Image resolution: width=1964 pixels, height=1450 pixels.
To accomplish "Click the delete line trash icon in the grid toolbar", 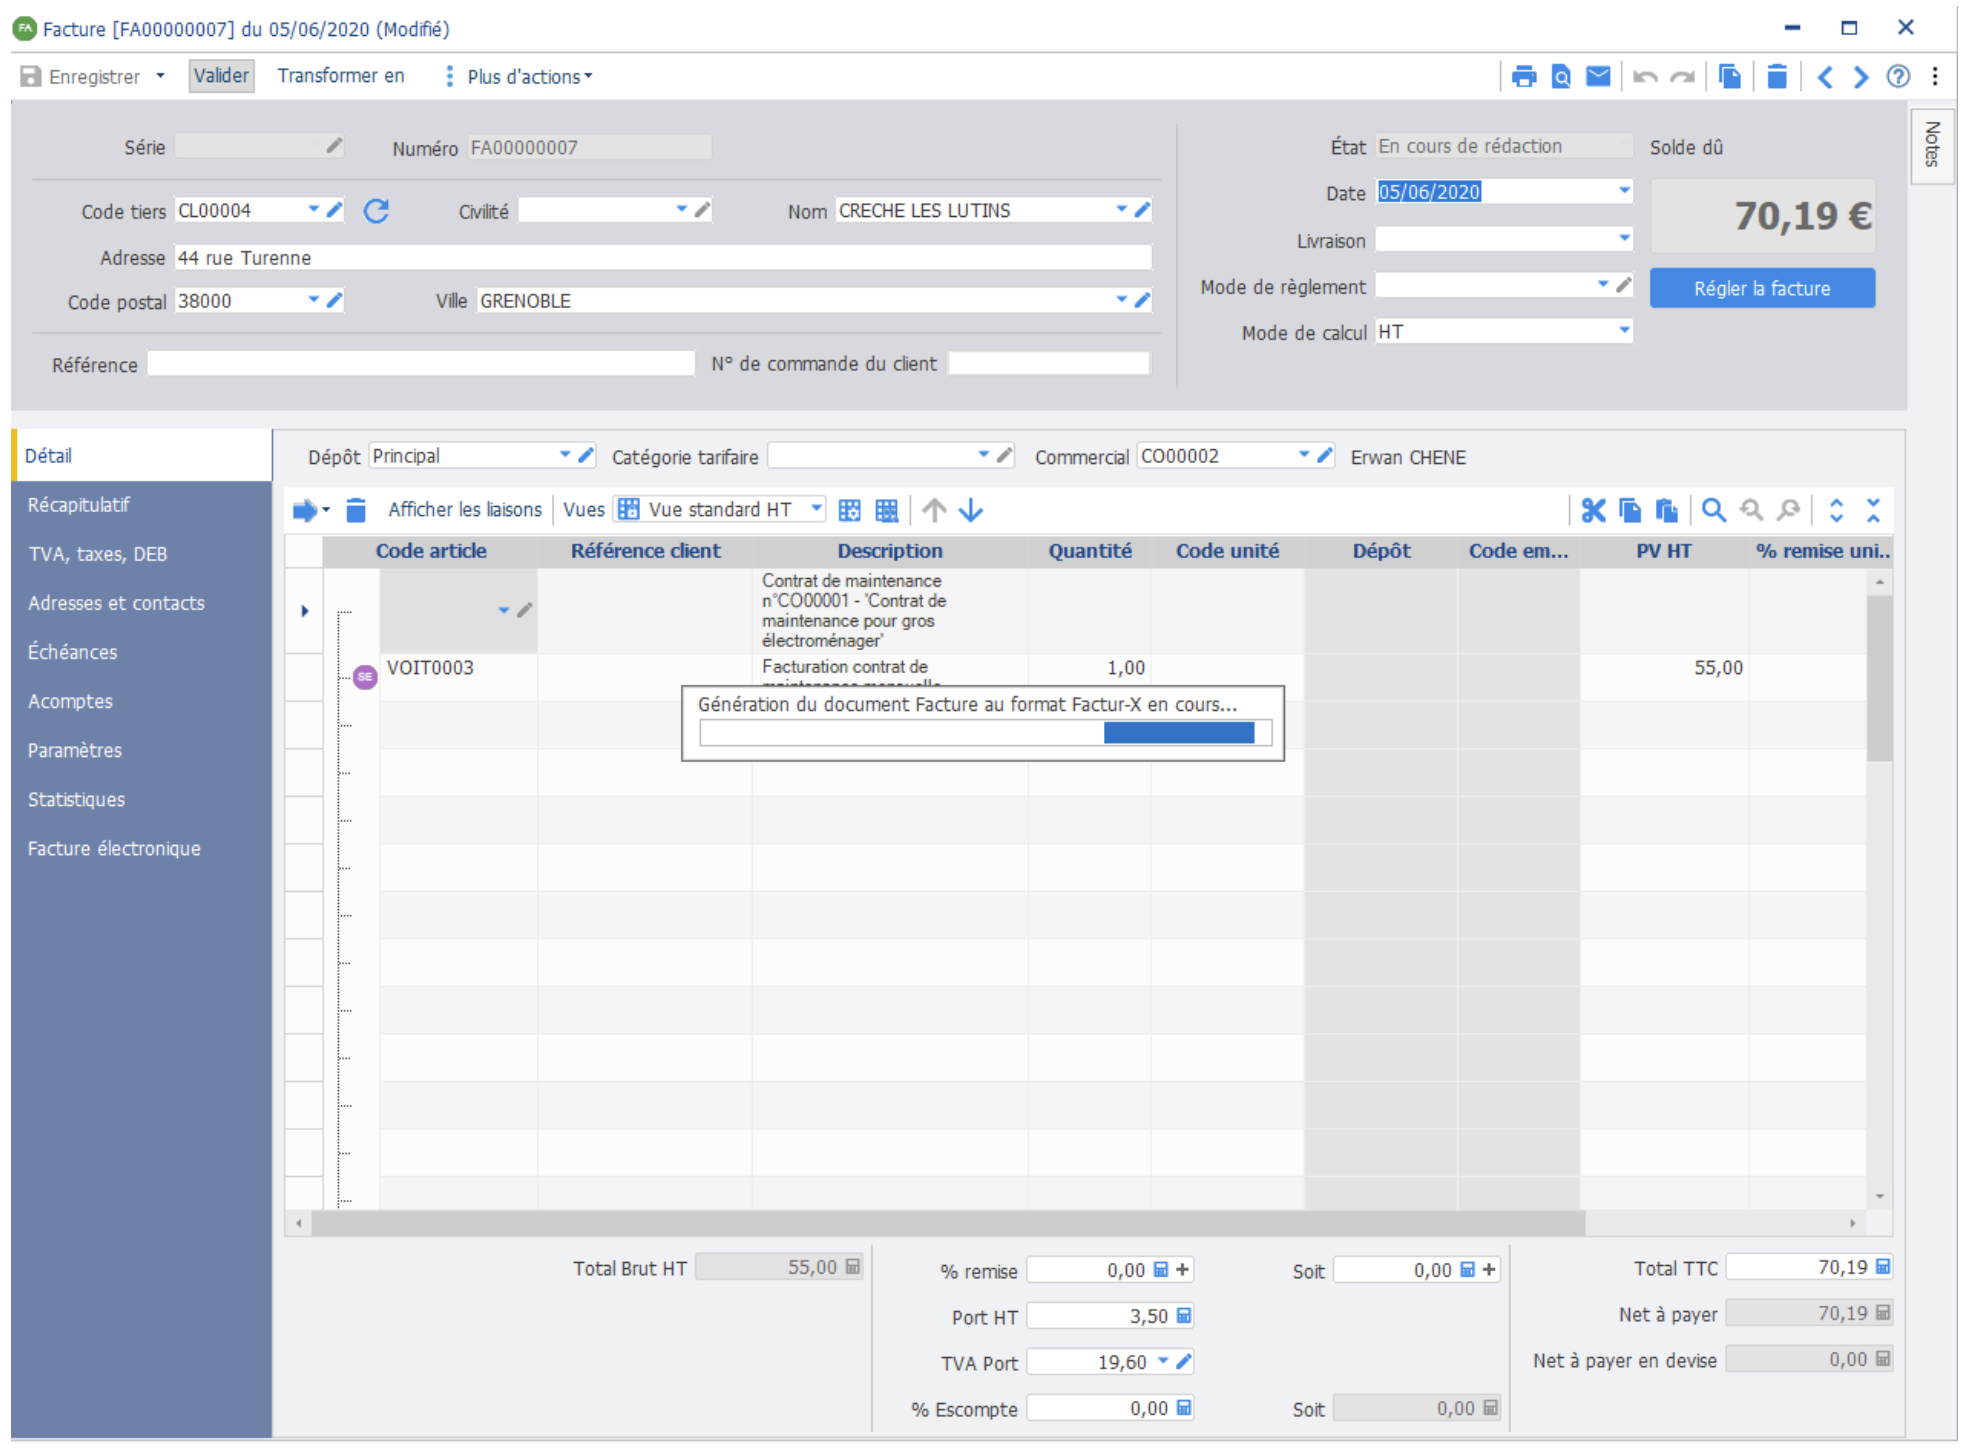I will (x=356, y=510).
